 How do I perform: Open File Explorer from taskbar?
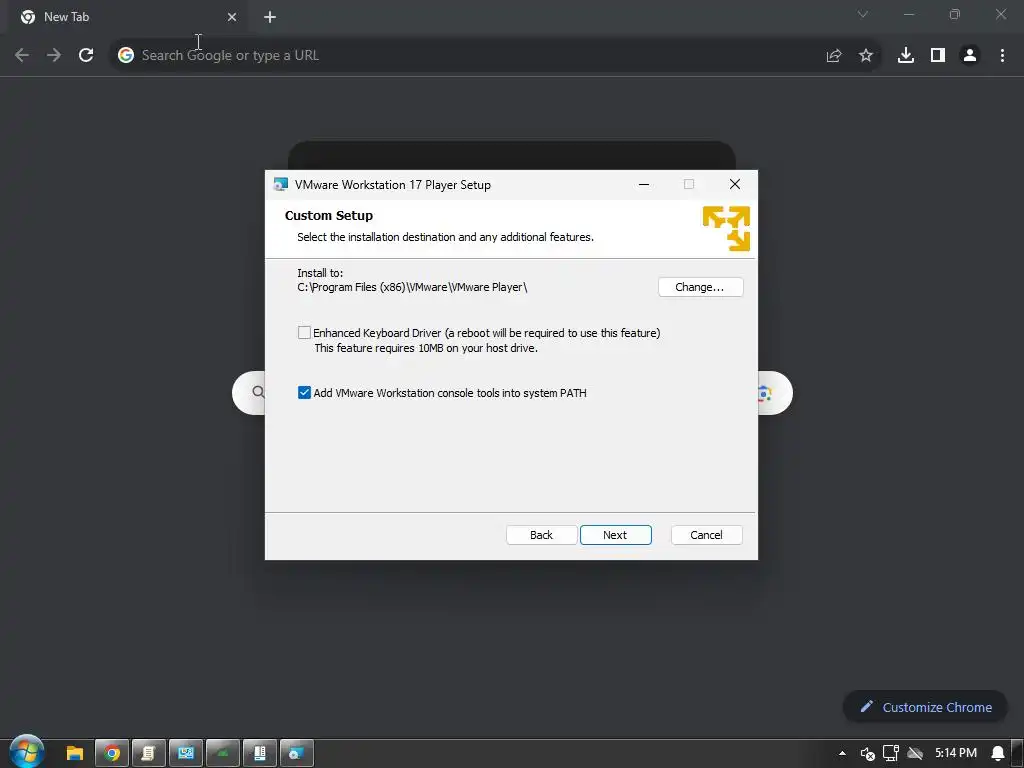pyautogui.click(x=75, y=754)
